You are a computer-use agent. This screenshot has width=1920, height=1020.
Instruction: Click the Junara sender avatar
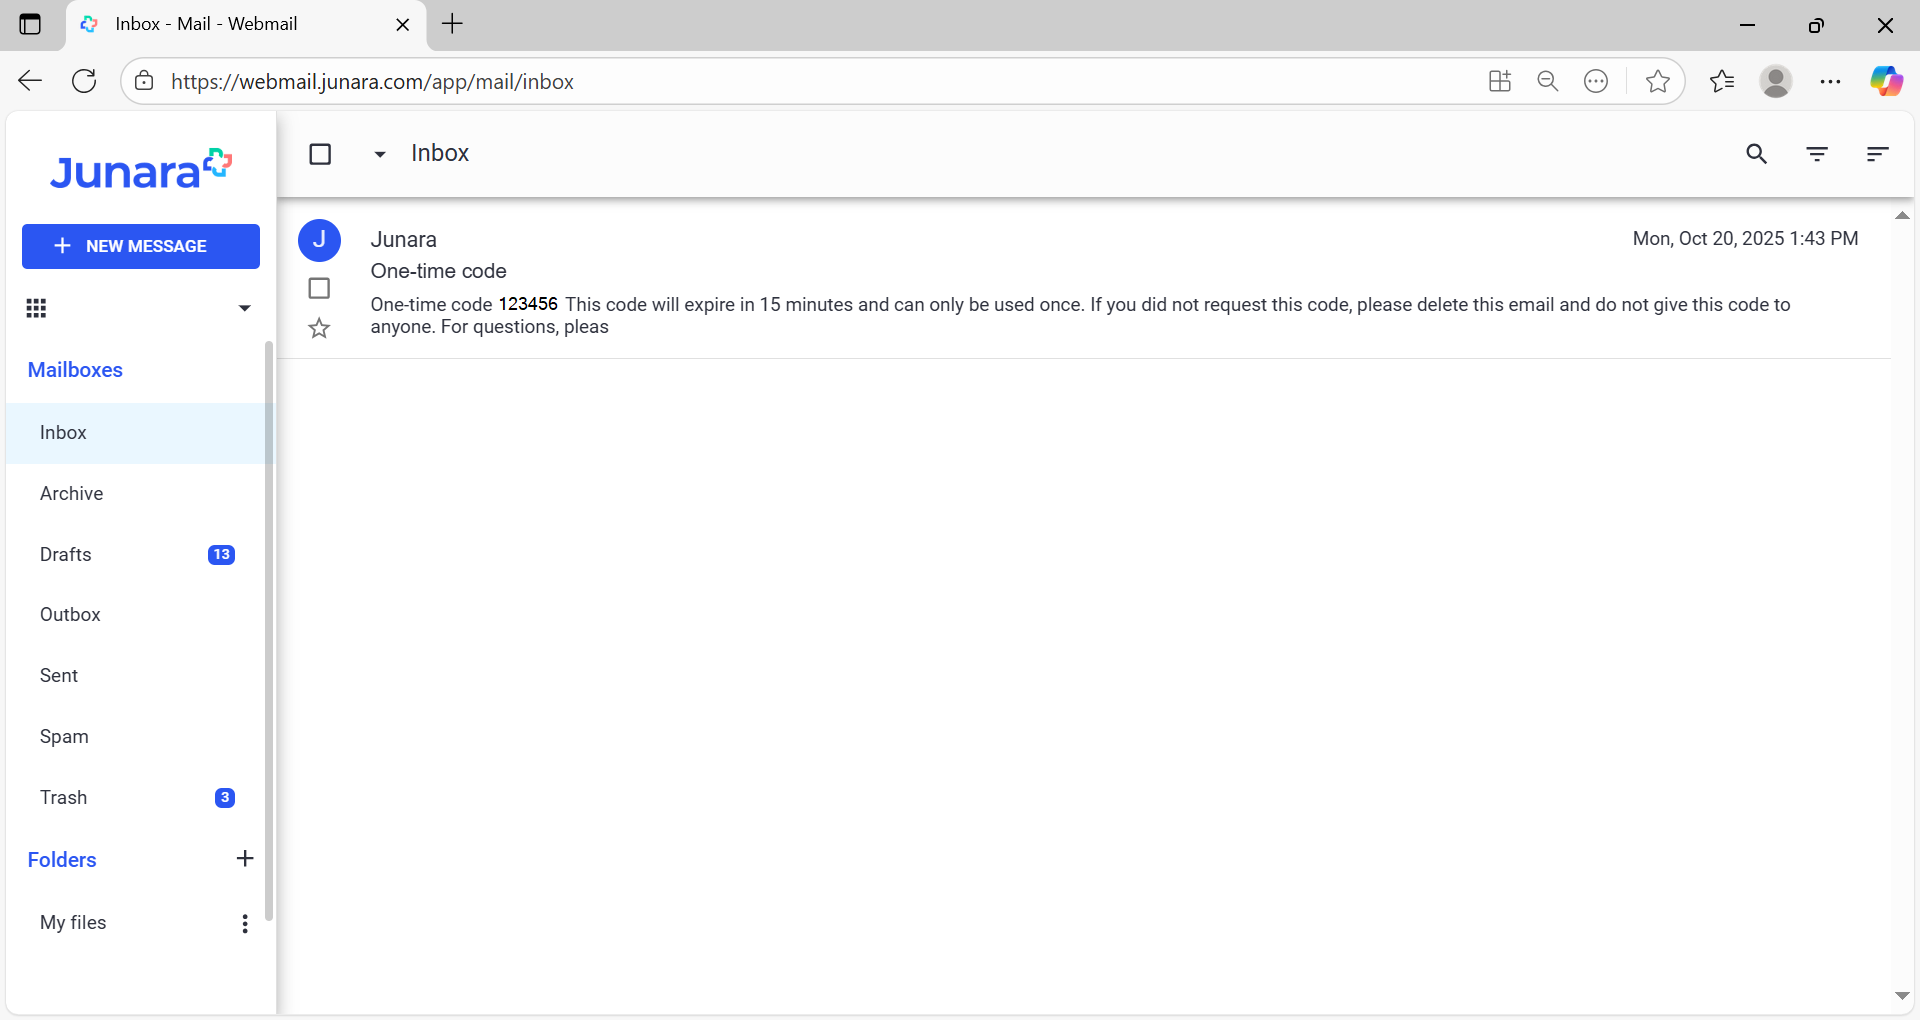point(319,240)
